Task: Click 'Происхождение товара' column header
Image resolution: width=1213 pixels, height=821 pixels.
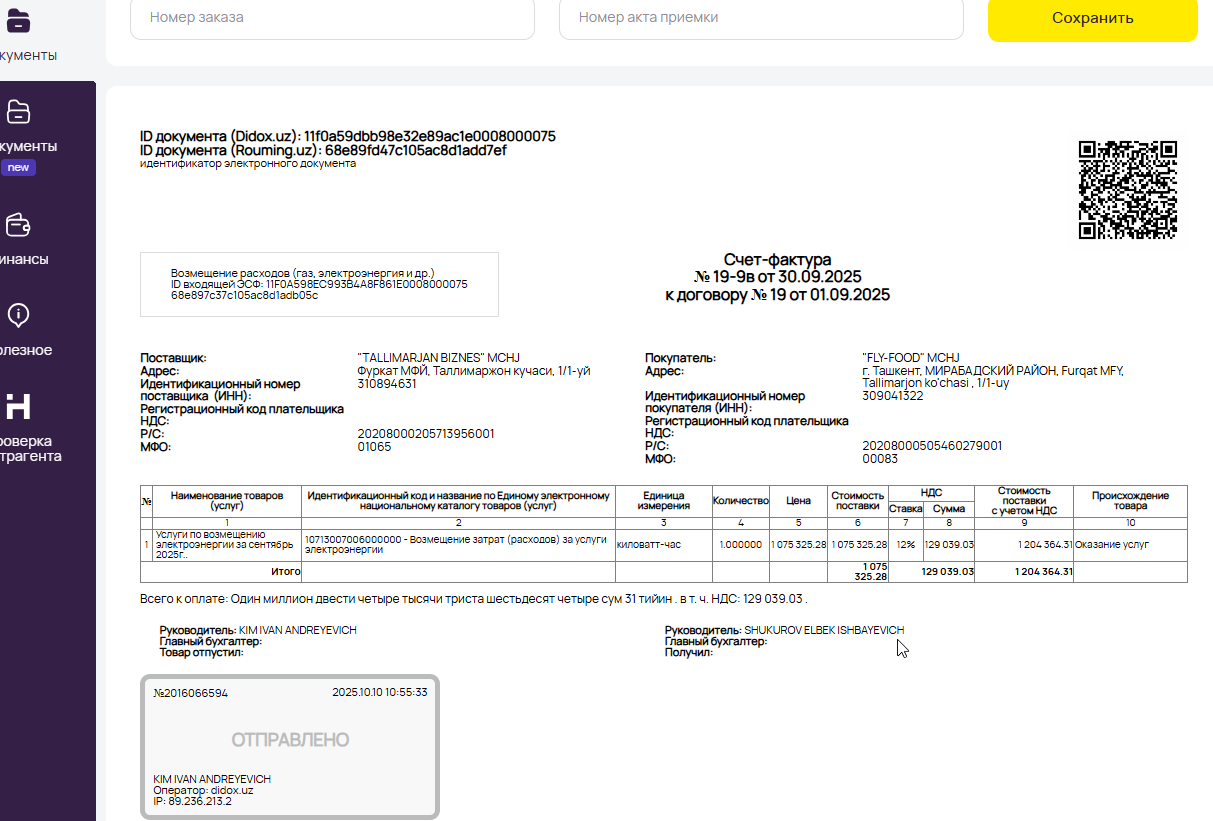Action: [x=1130, y=501]
